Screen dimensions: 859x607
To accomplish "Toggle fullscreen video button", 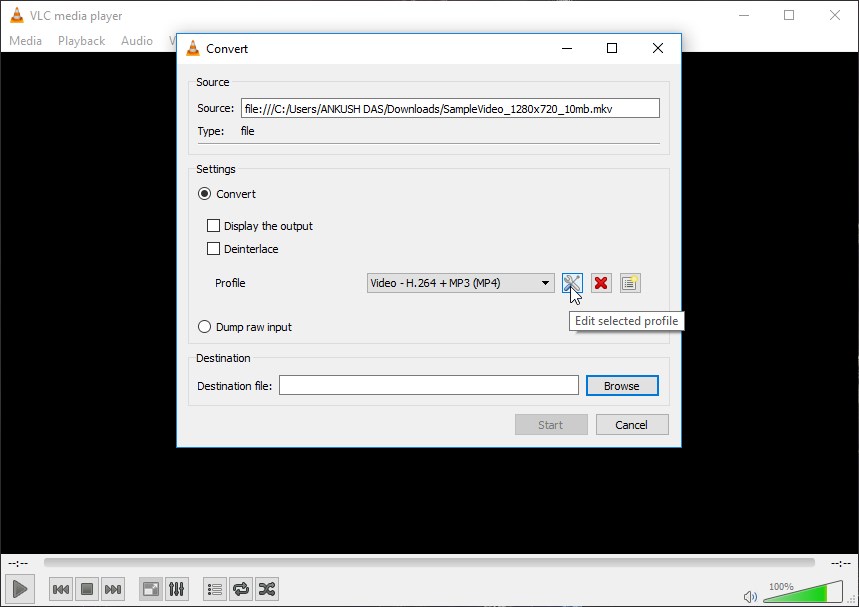I will (x=151, y=589).
